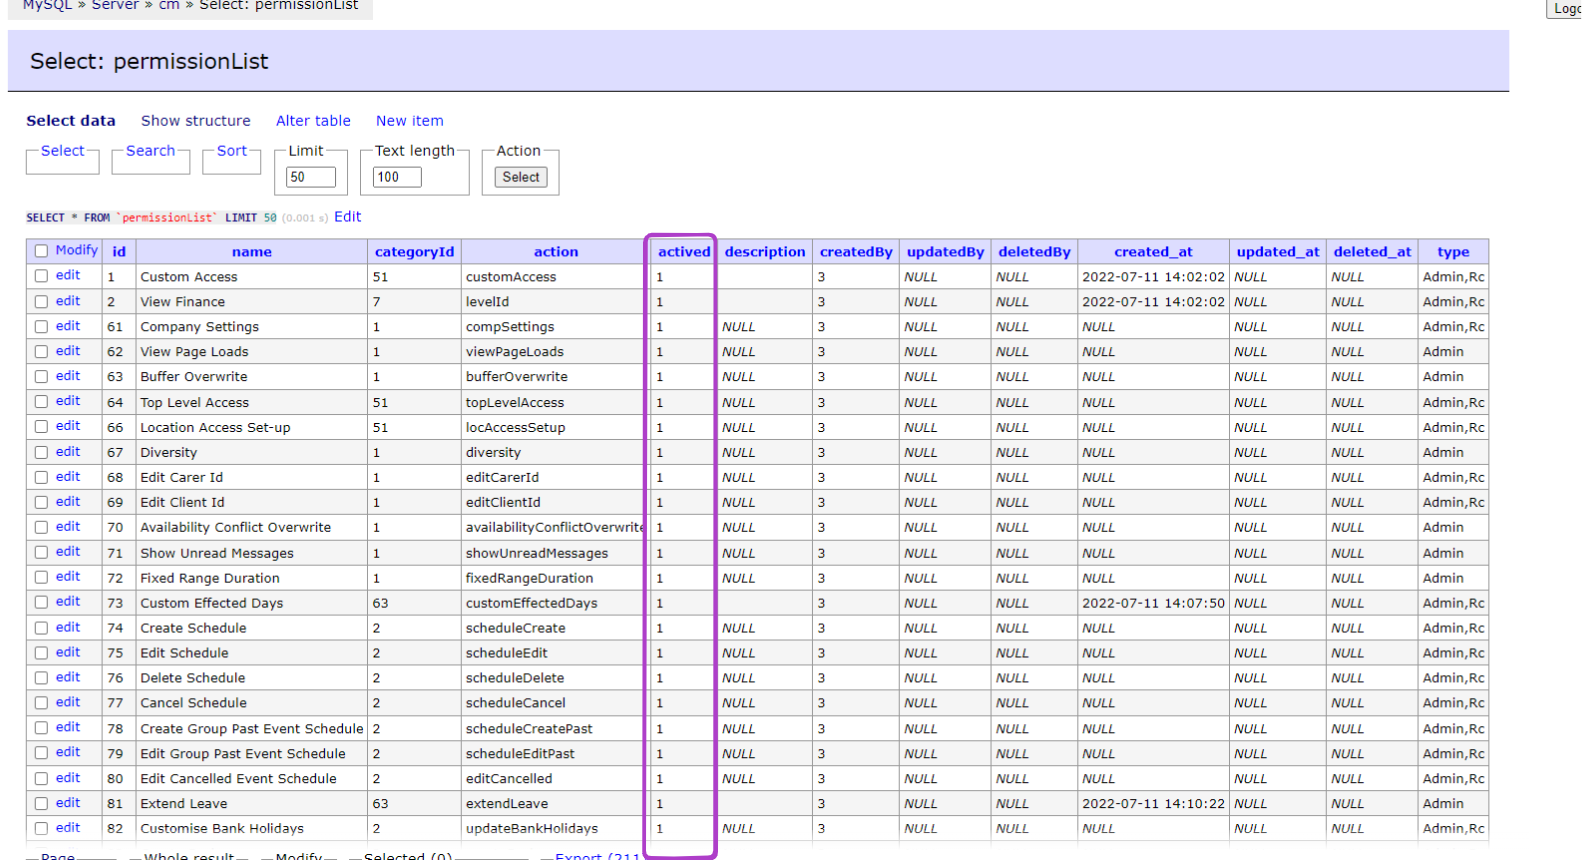Viewport: 1582px width, 860px height.
Task: Check the box for row id 1
Action: click(x=41, y=276)
